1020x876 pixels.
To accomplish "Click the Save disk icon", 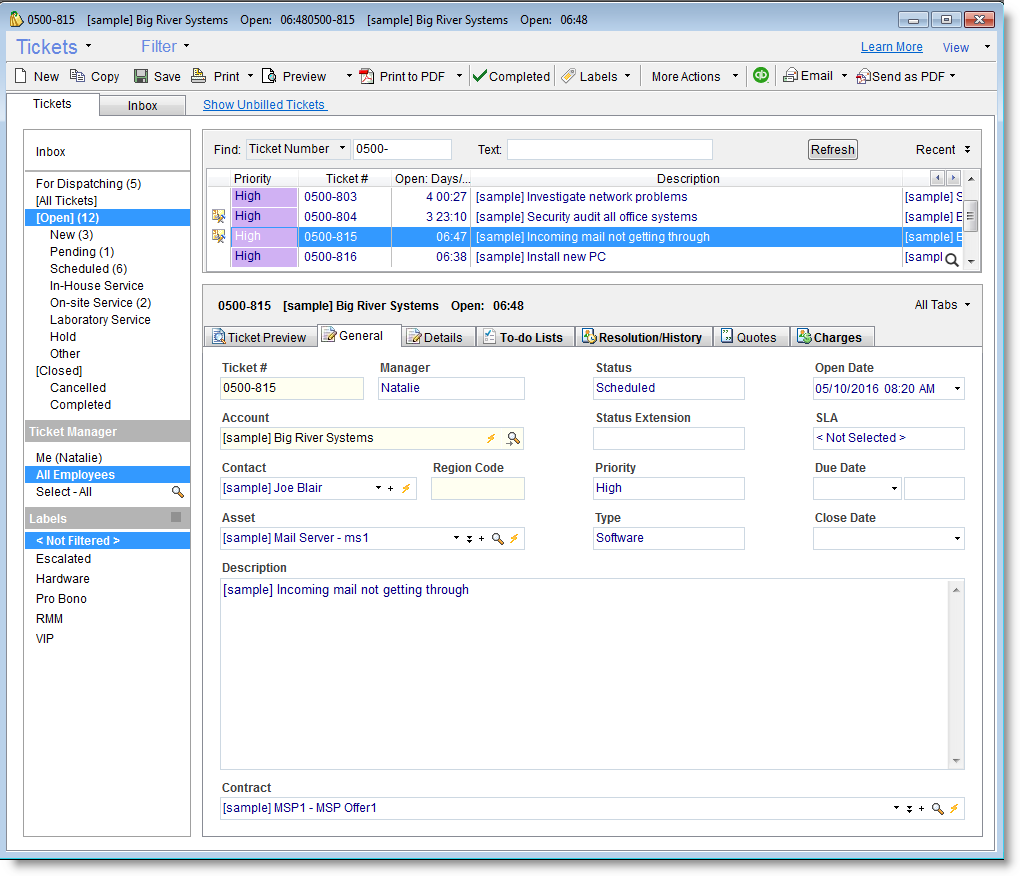I will [x=141, y=76].
